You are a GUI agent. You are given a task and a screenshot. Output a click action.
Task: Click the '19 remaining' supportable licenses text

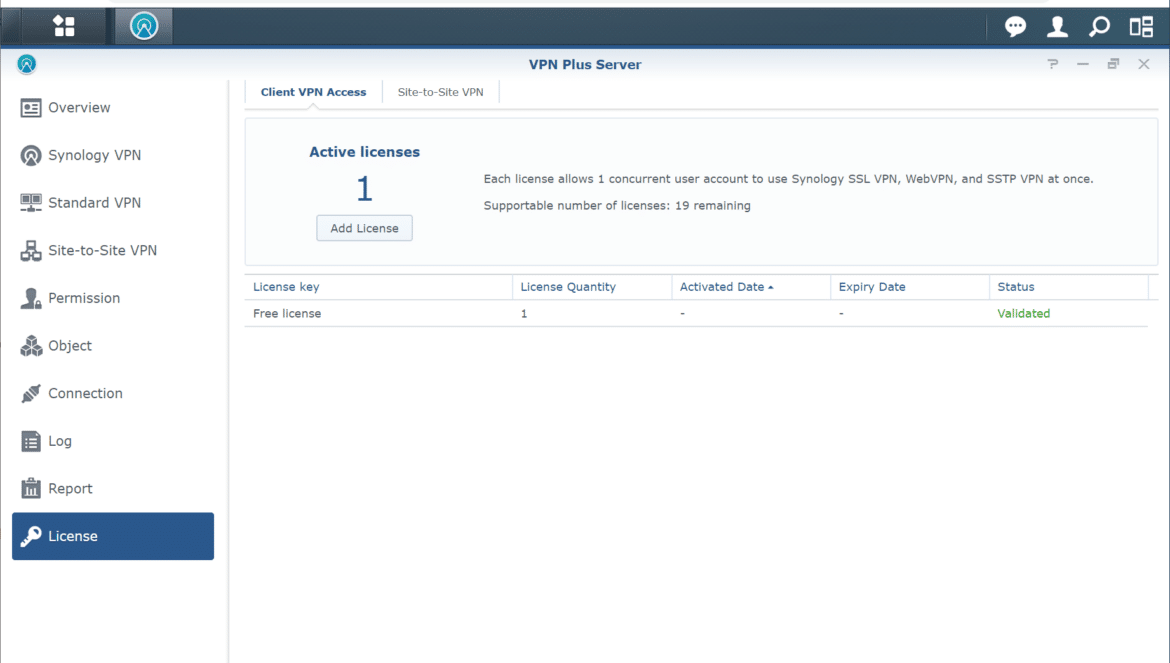point(713,206)
